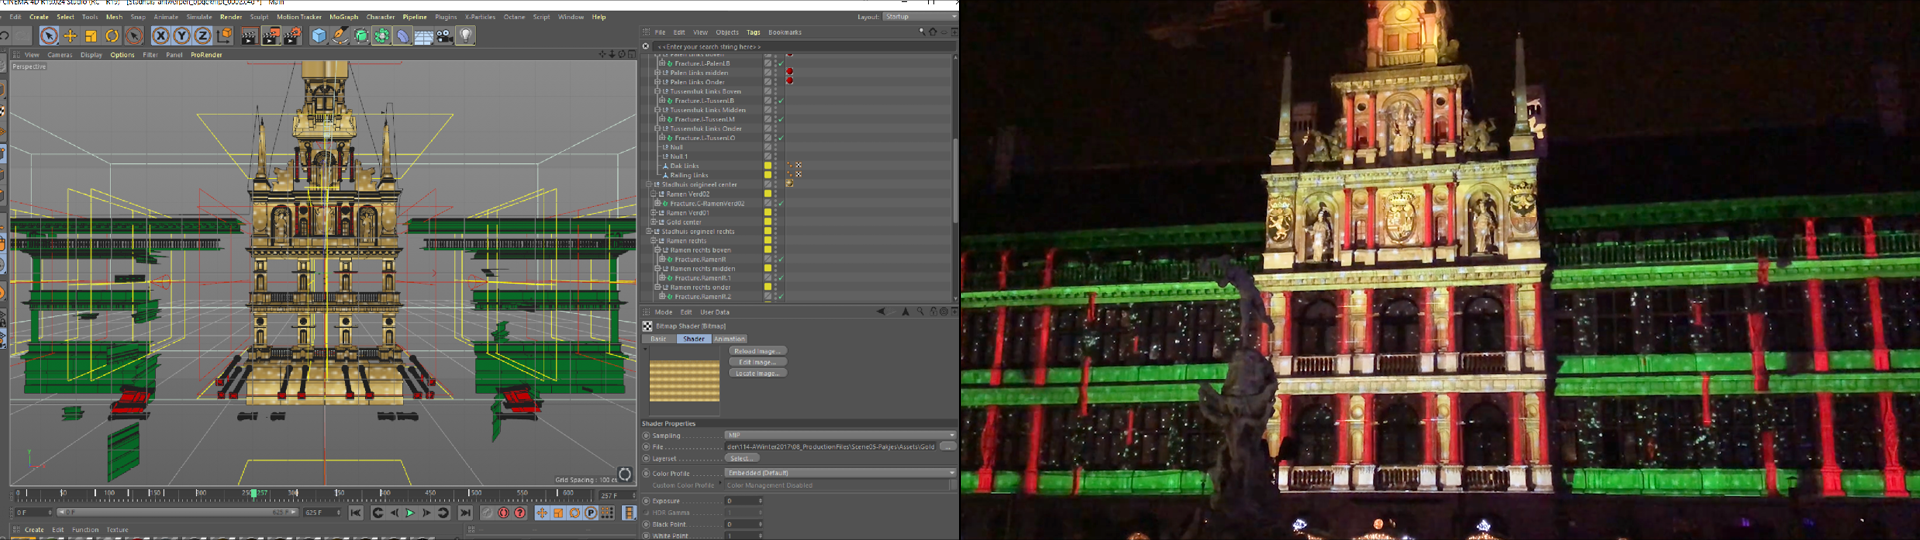
Task: Toggle autokeying red button
Action: pos(503,513)
